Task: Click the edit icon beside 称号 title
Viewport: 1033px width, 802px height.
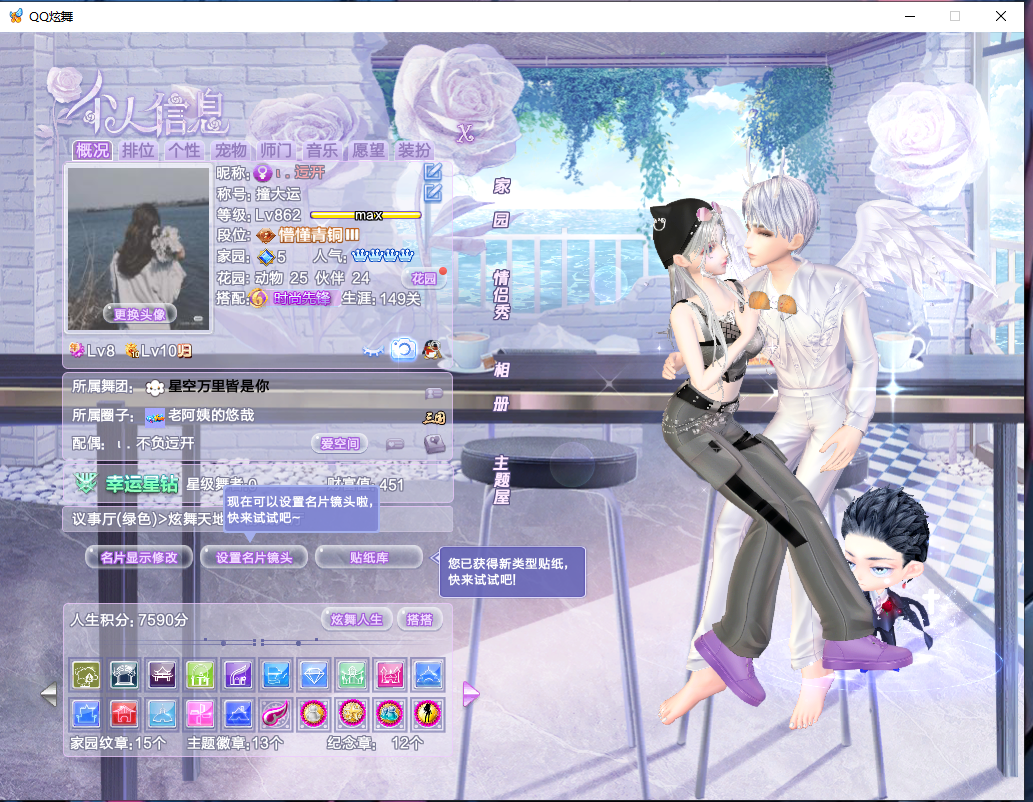Action: (433, 192)
